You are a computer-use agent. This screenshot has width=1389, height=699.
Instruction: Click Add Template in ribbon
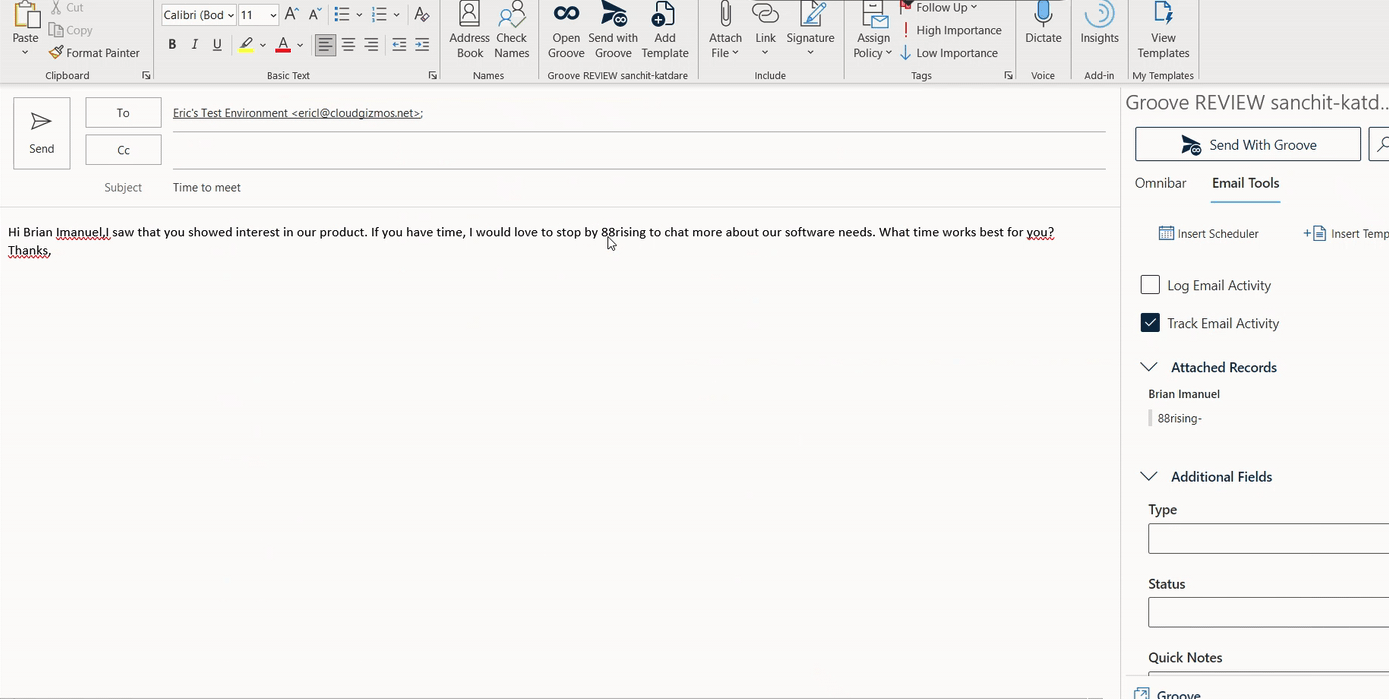point(665,31)
